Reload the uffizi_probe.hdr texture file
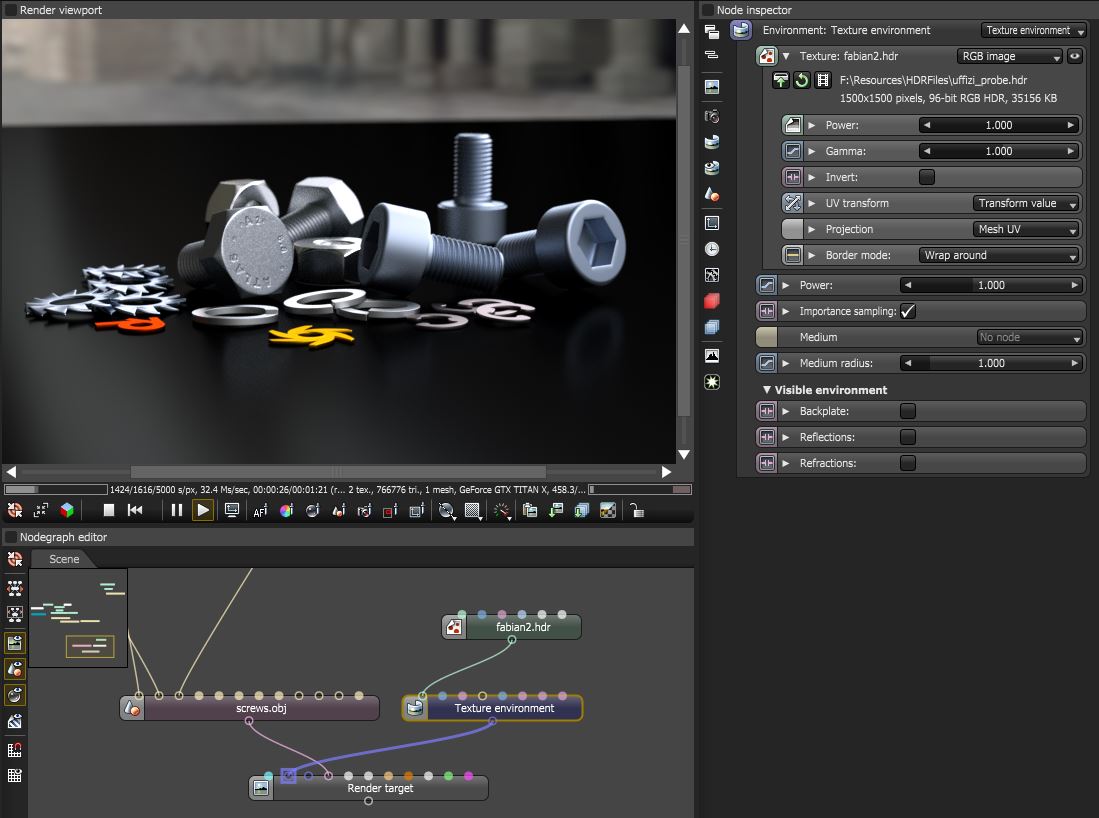1099x818 pixels. point(800,80)
